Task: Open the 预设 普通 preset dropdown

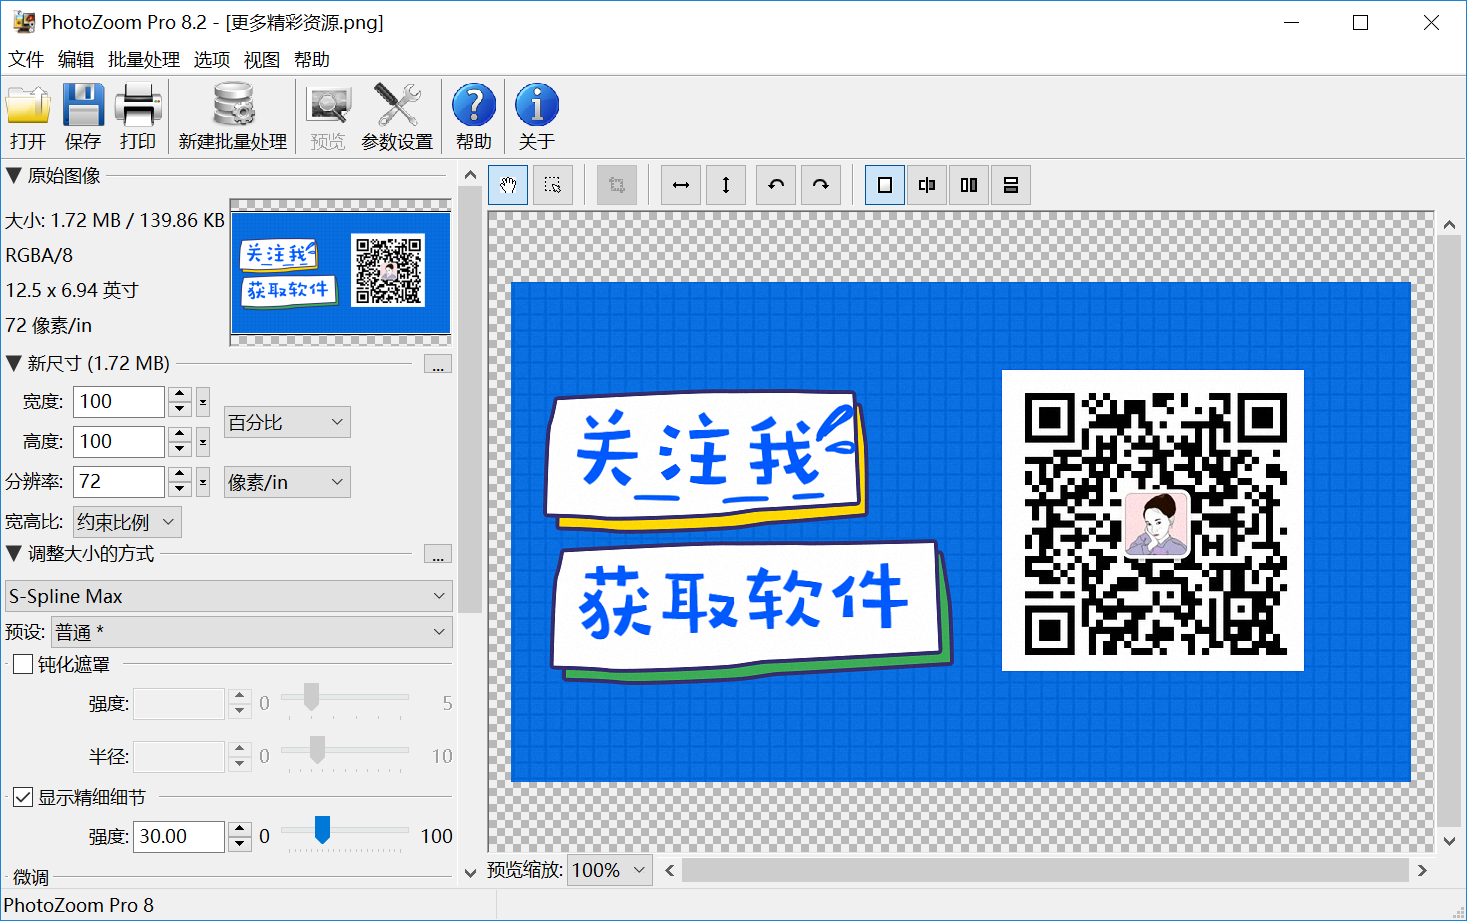Action: [252, 632]
